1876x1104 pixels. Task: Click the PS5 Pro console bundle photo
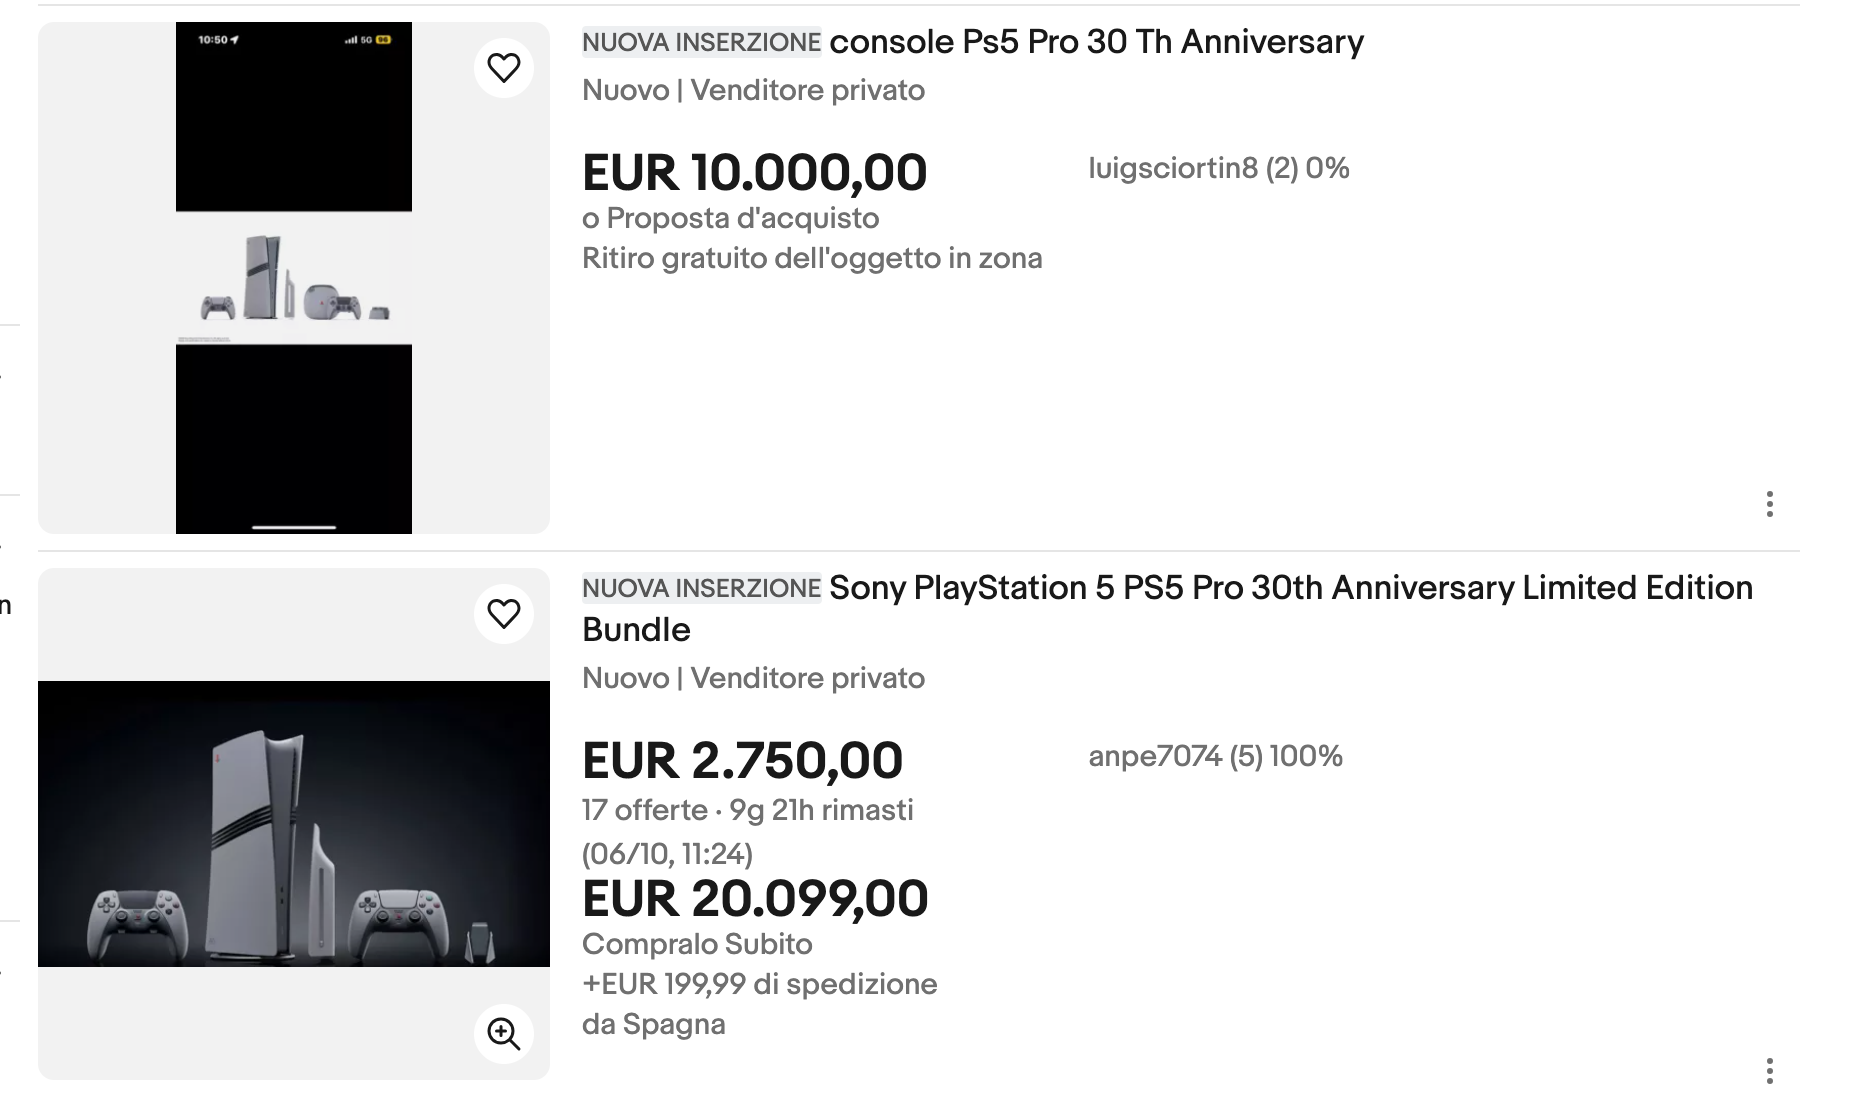pos(293,824)
